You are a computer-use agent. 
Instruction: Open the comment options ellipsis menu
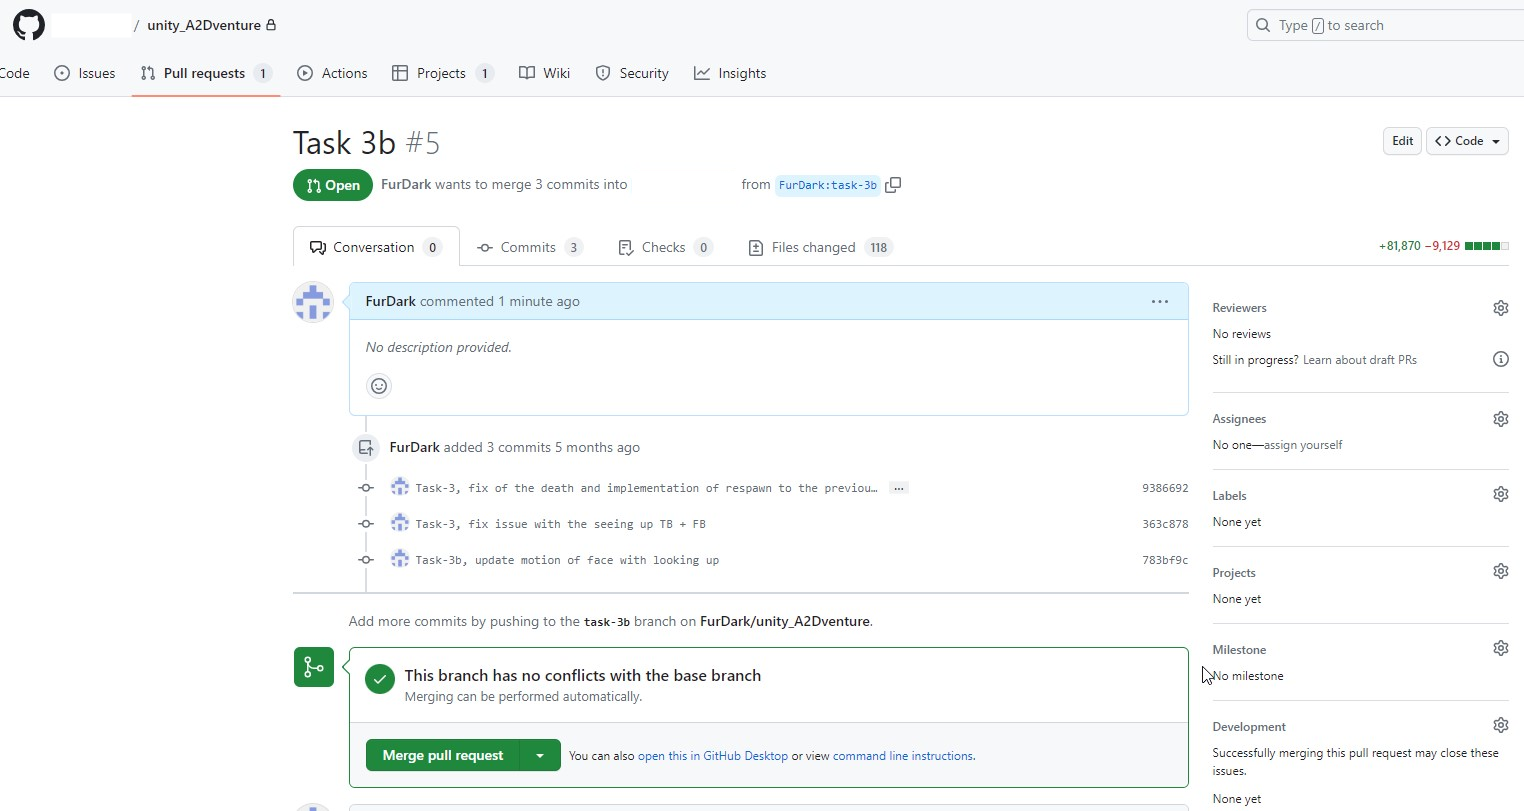[1159, 301]
